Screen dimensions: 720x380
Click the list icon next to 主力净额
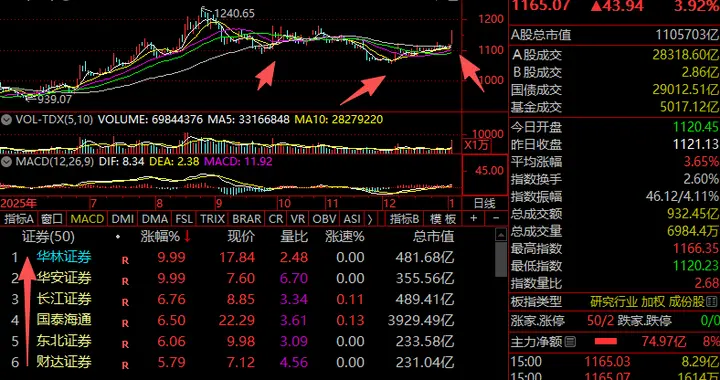pyautogui.click(x=570, y=341)
